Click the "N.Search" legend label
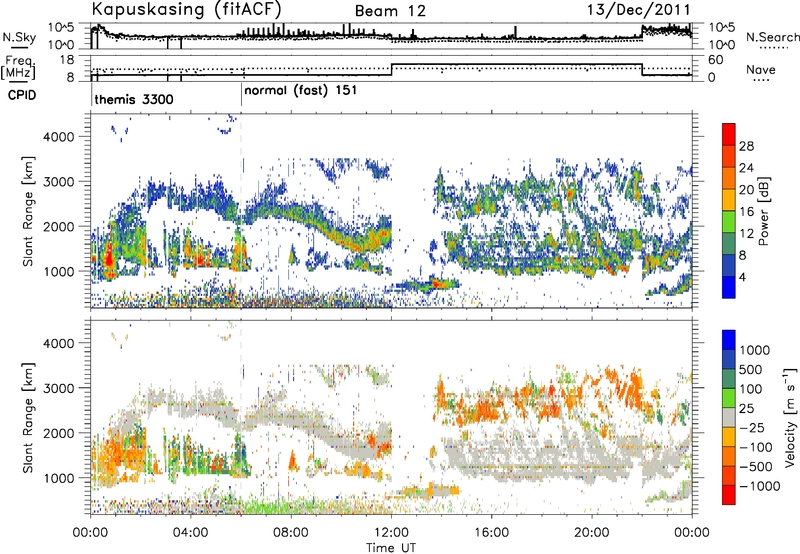Image resolution: width=800 pixels, height=554 pixels. [x=772, y=37]
